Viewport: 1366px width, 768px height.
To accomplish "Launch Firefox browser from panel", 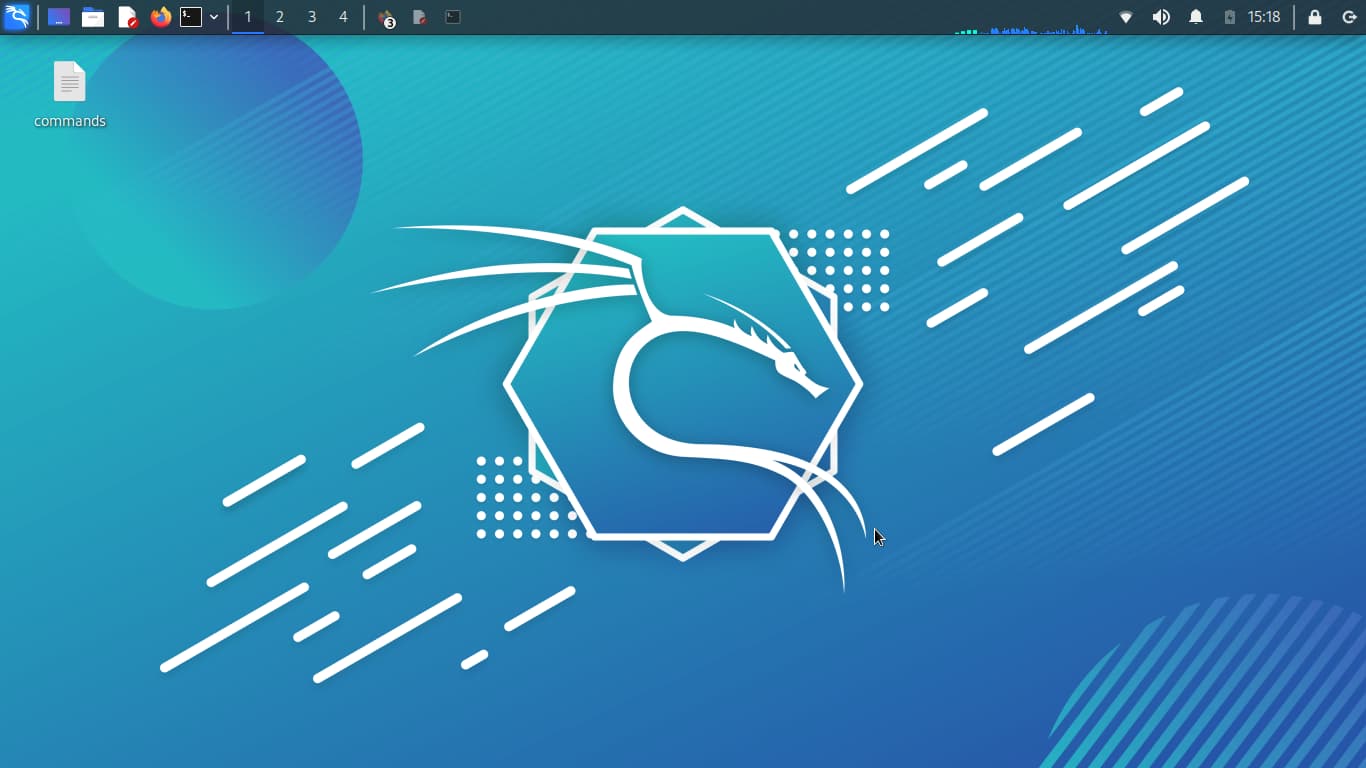I will pos(160,17).
